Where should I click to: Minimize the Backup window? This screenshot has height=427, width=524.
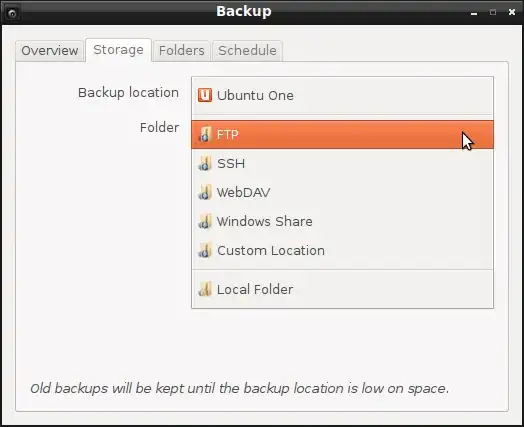(474, 13)
